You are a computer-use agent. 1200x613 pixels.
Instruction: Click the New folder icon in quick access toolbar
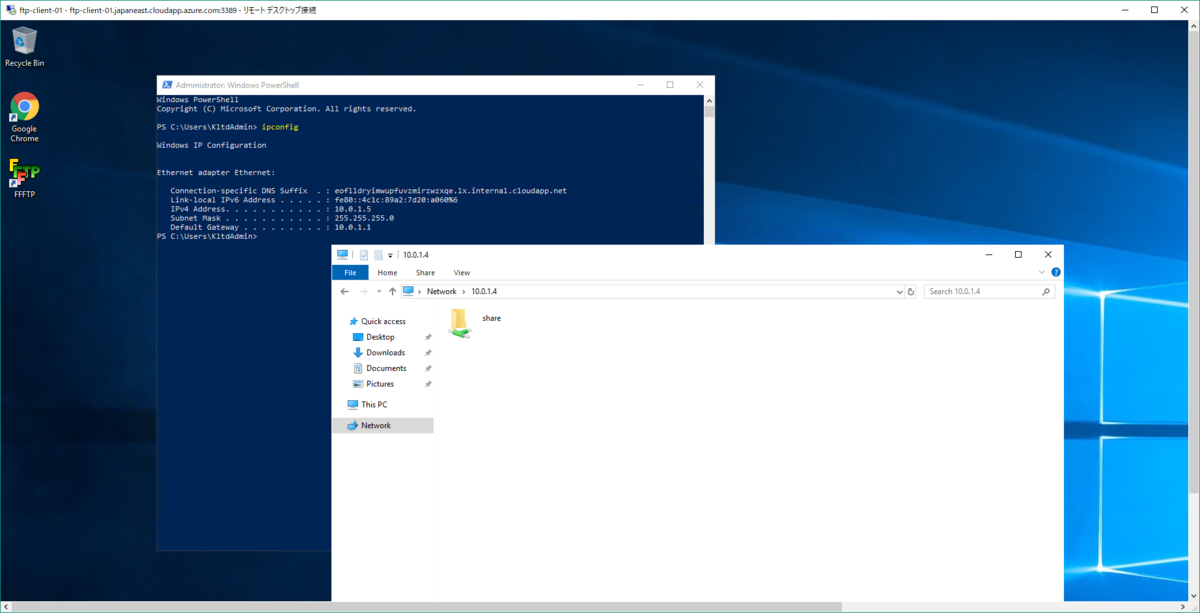378,255
